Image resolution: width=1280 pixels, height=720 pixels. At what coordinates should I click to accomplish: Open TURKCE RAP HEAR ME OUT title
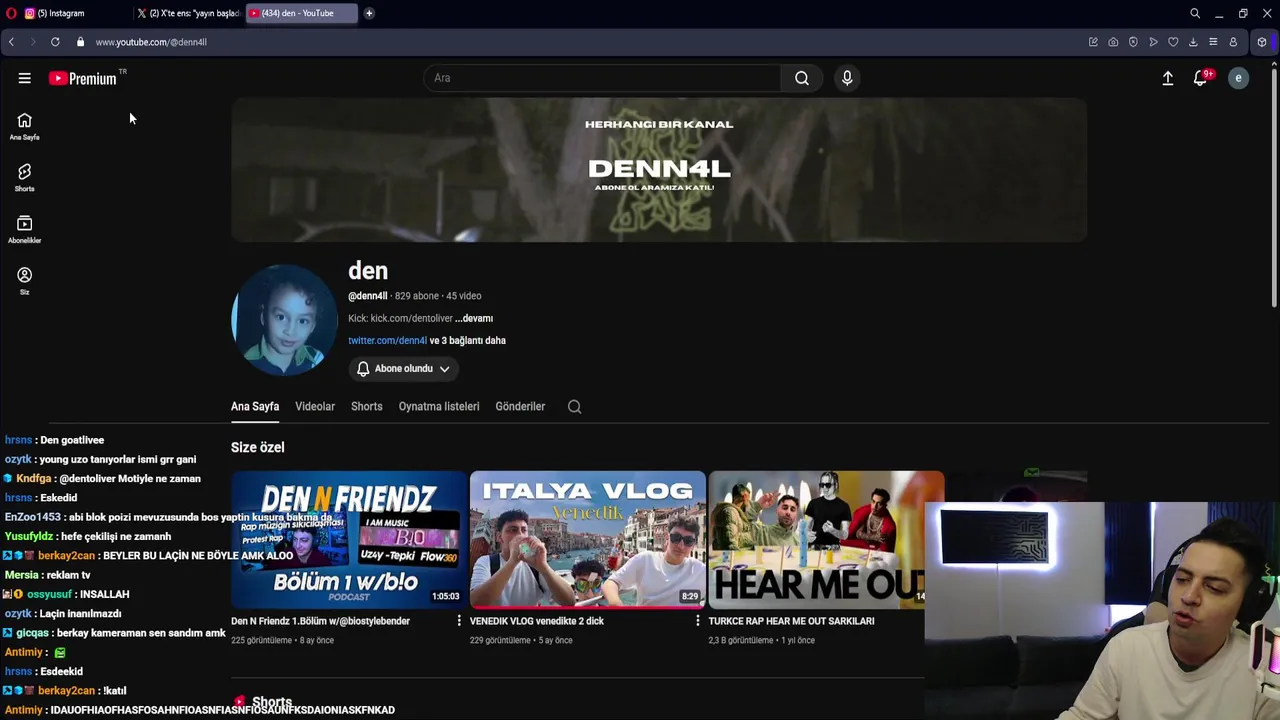click(791, 621)
